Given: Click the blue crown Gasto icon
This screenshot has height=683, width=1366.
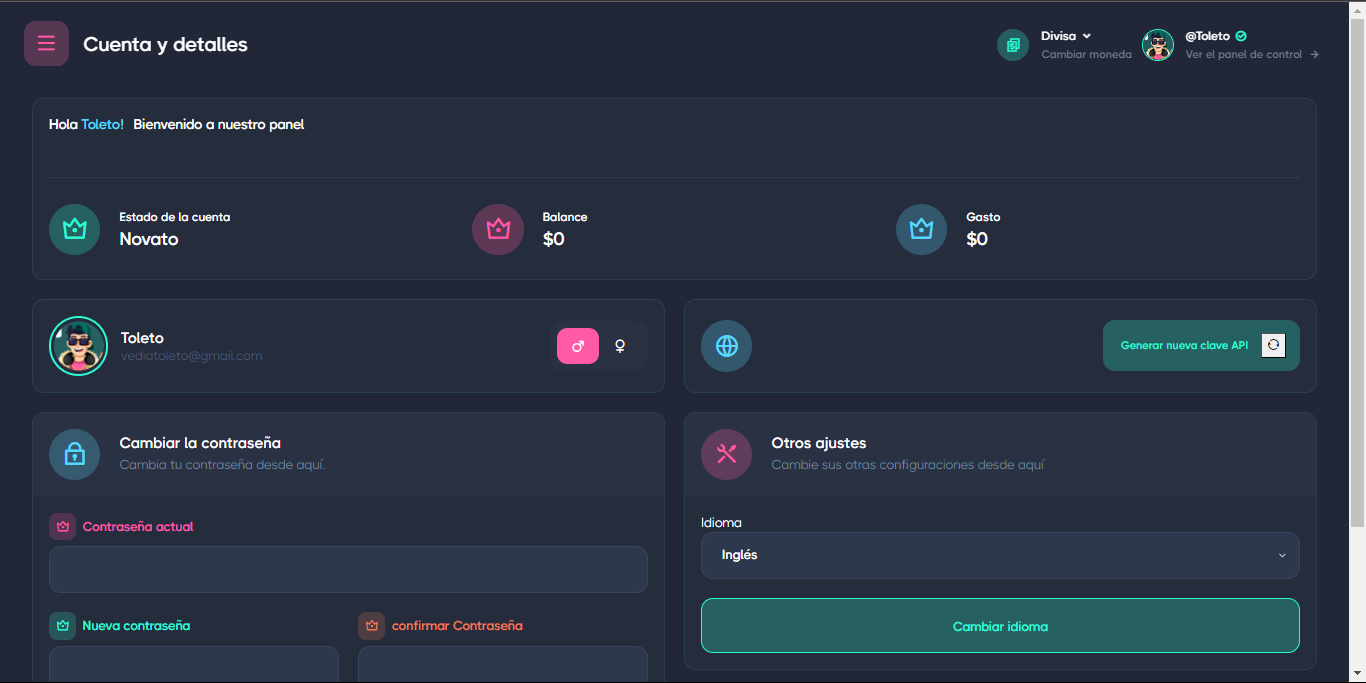Looking at the screenshot, I should click(921, 229).
